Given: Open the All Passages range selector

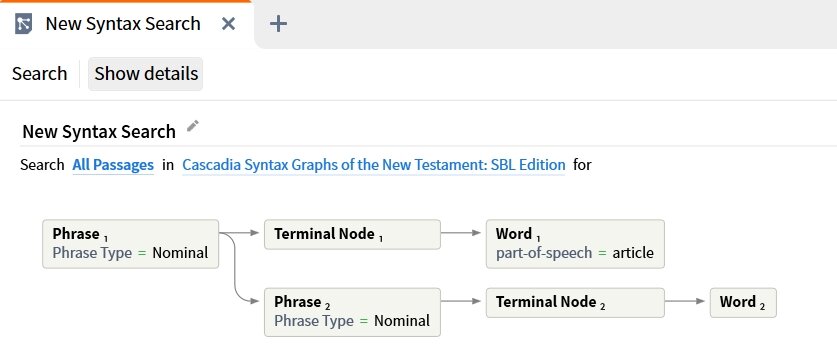Looking at the screenshot, I should [x=113, y=165].
